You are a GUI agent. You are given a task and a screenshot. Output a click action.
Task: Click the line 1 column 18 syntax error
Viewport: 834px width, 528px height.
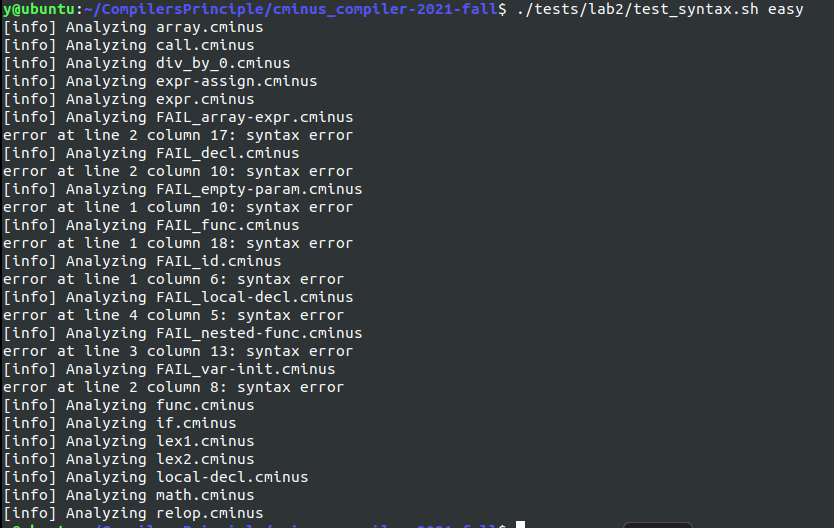(178, 243)
